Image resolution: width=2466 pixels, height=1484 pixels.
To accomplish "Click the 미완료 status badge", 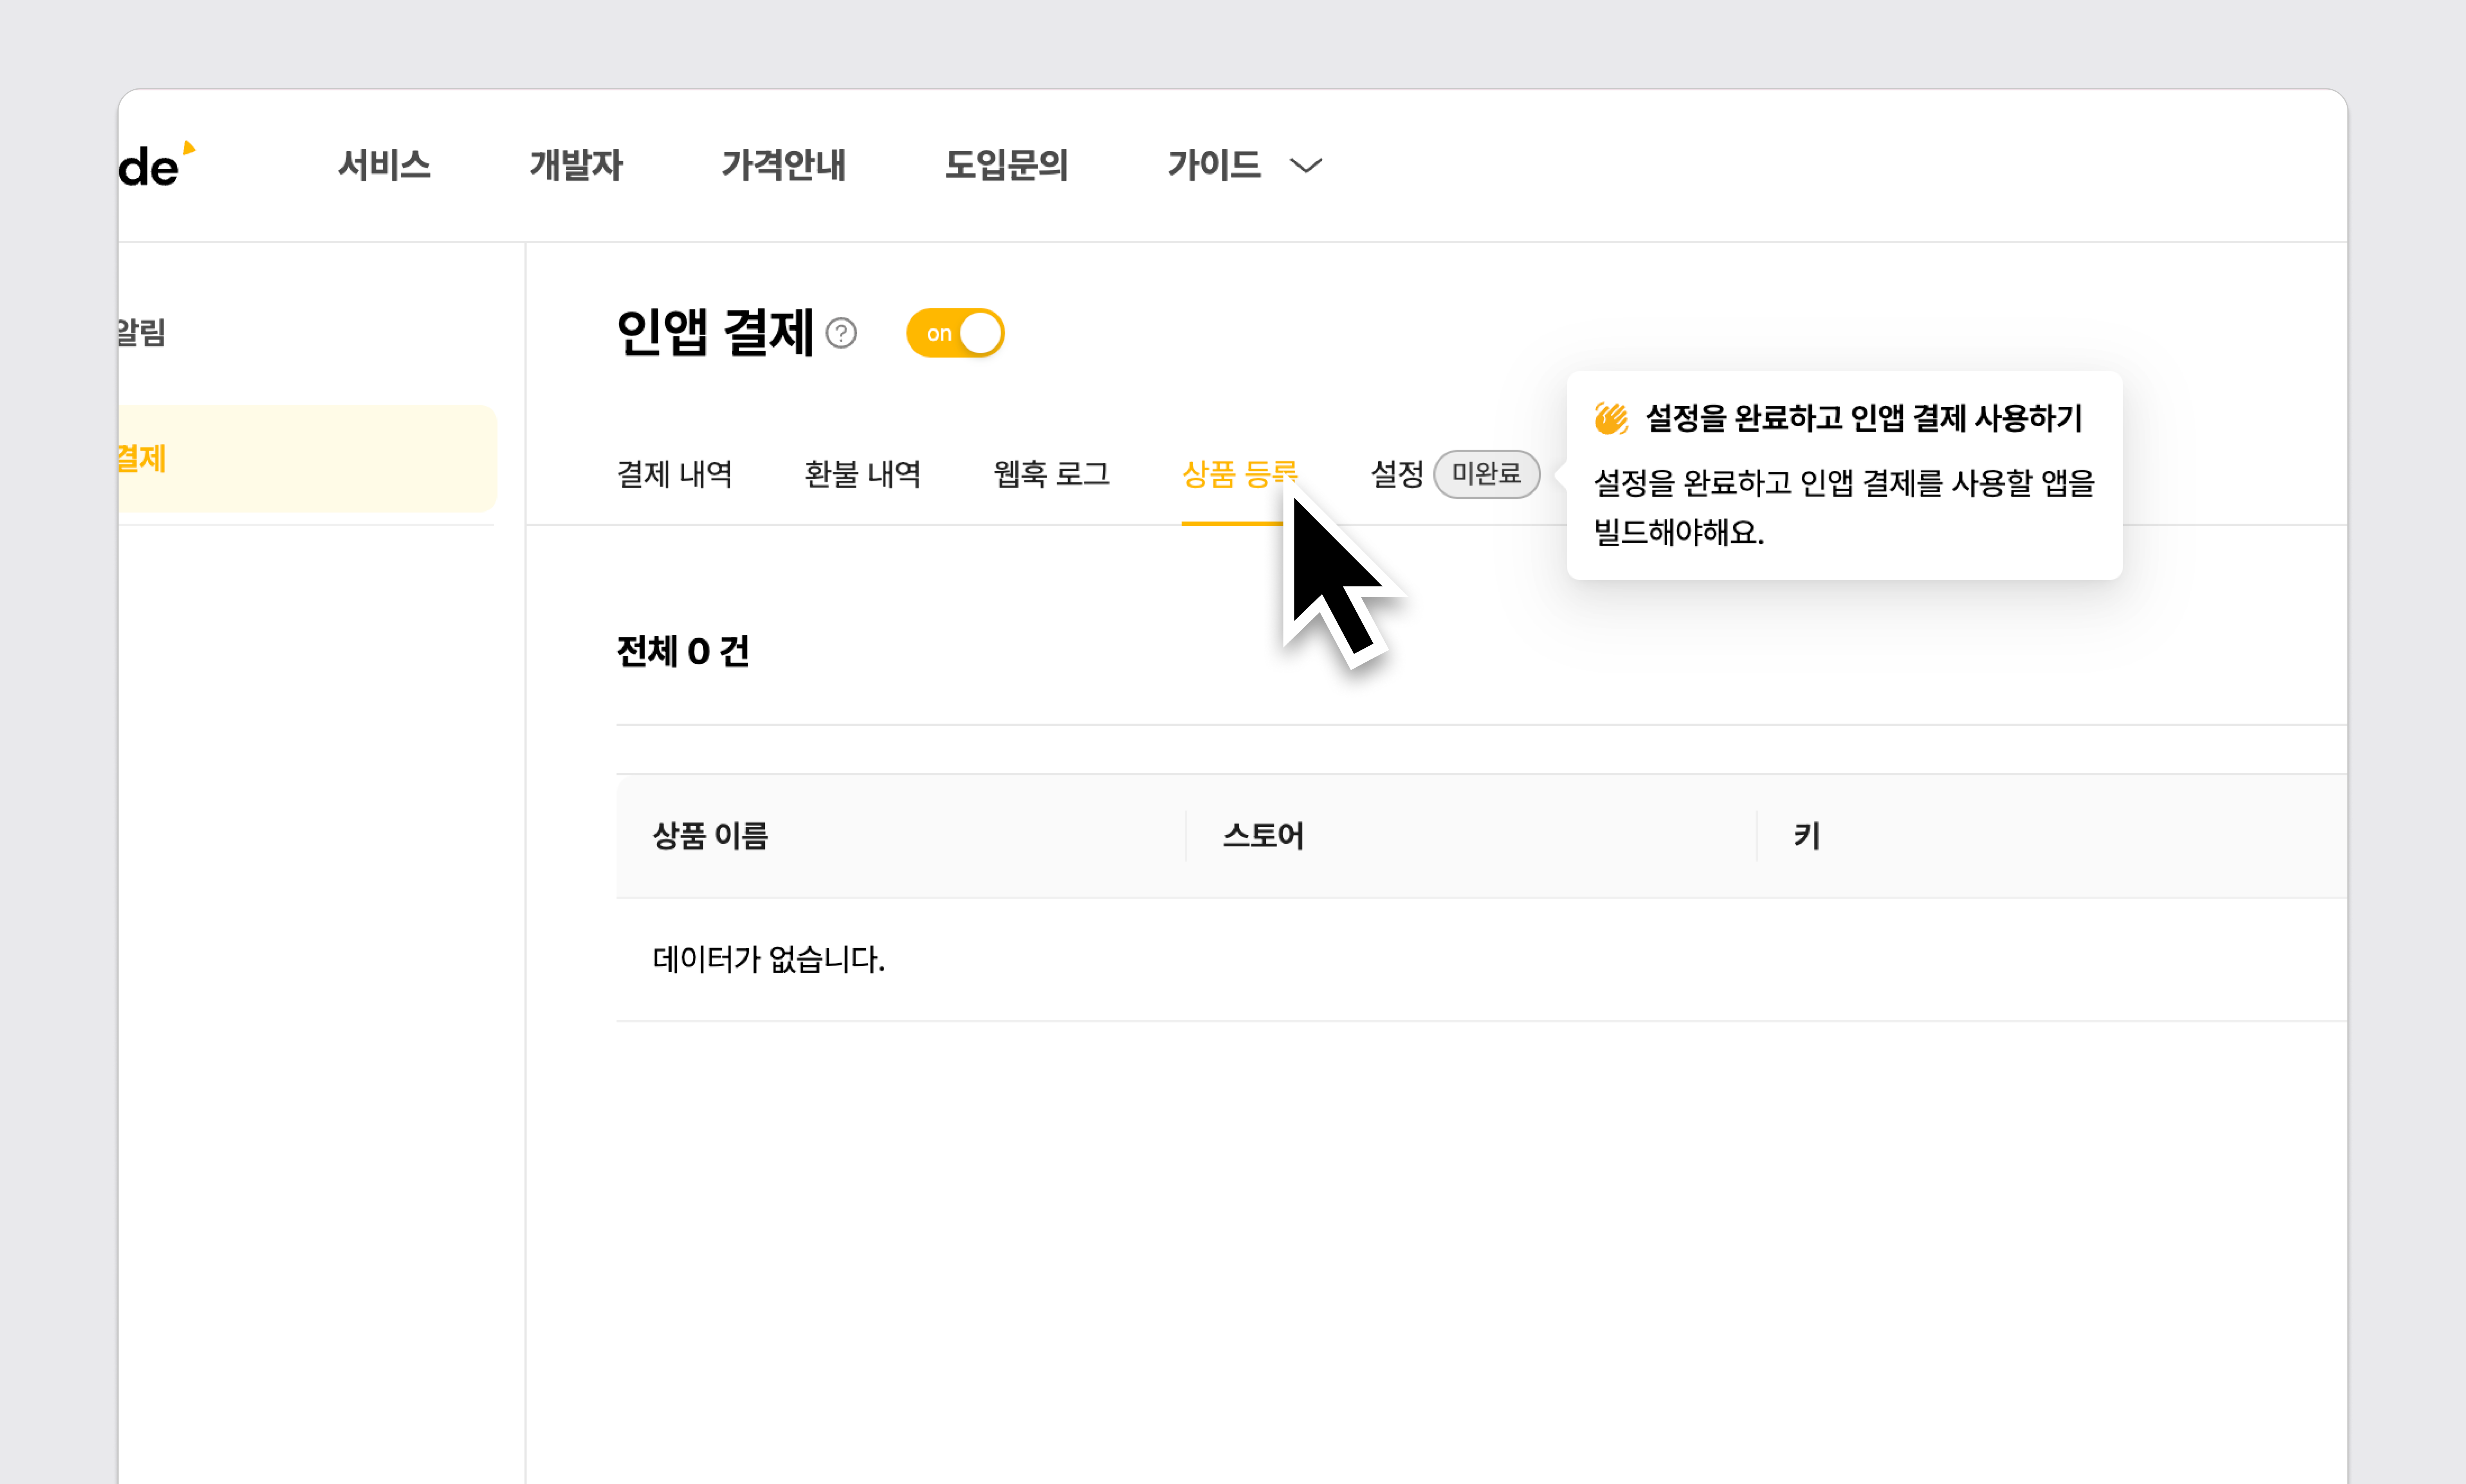I will (x=1486, y=474).
